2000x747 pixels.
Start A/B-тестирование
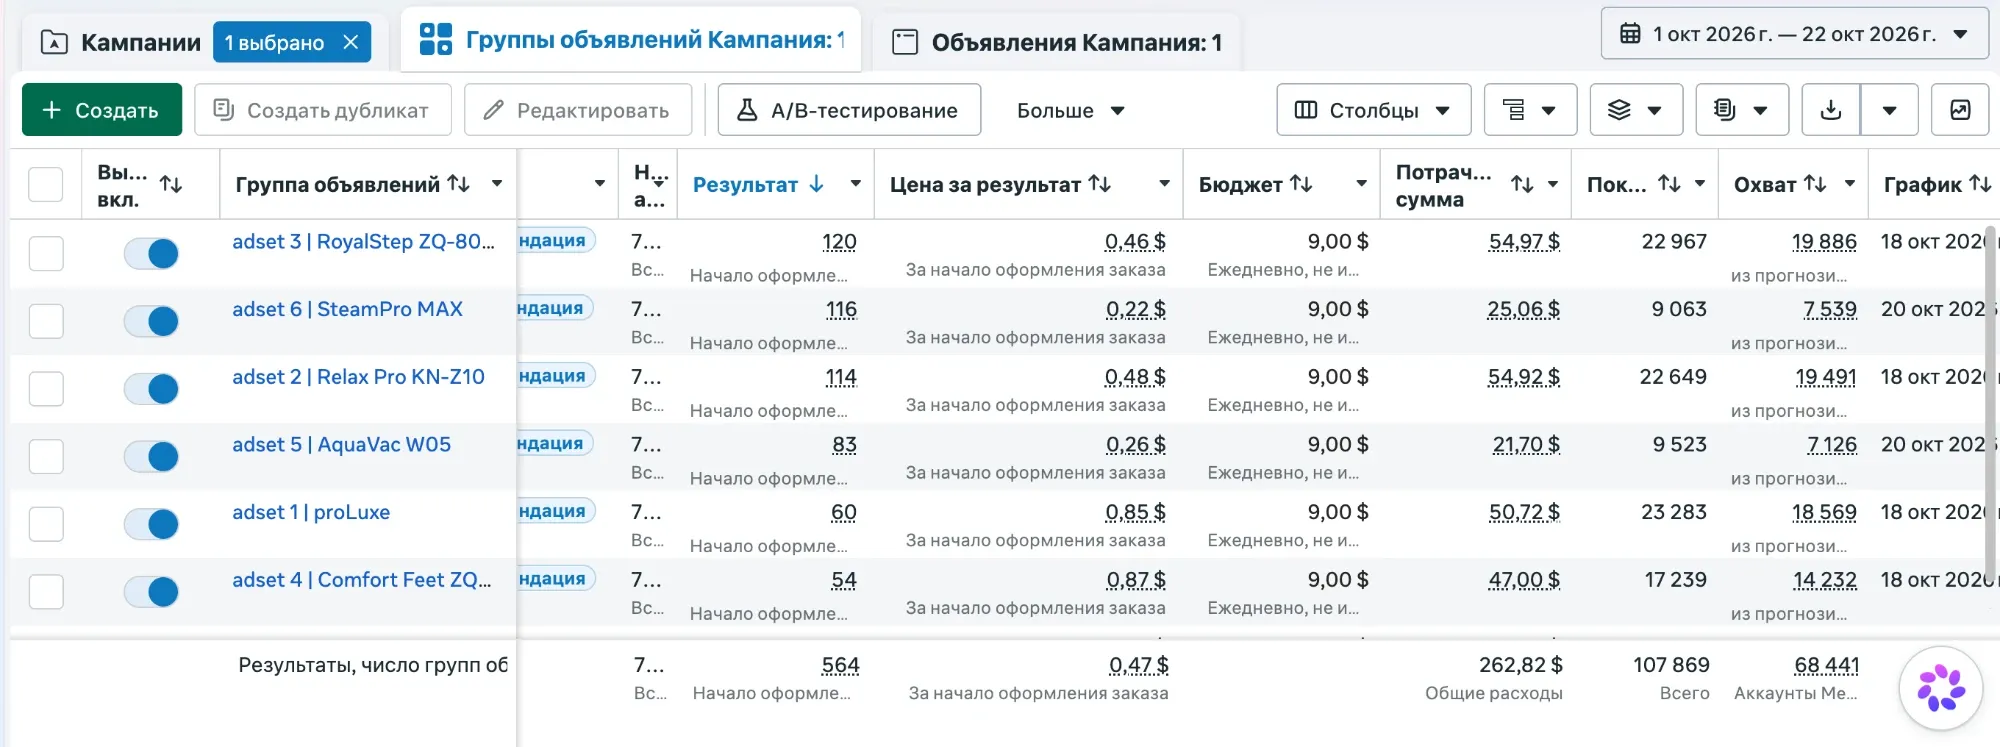849,110
